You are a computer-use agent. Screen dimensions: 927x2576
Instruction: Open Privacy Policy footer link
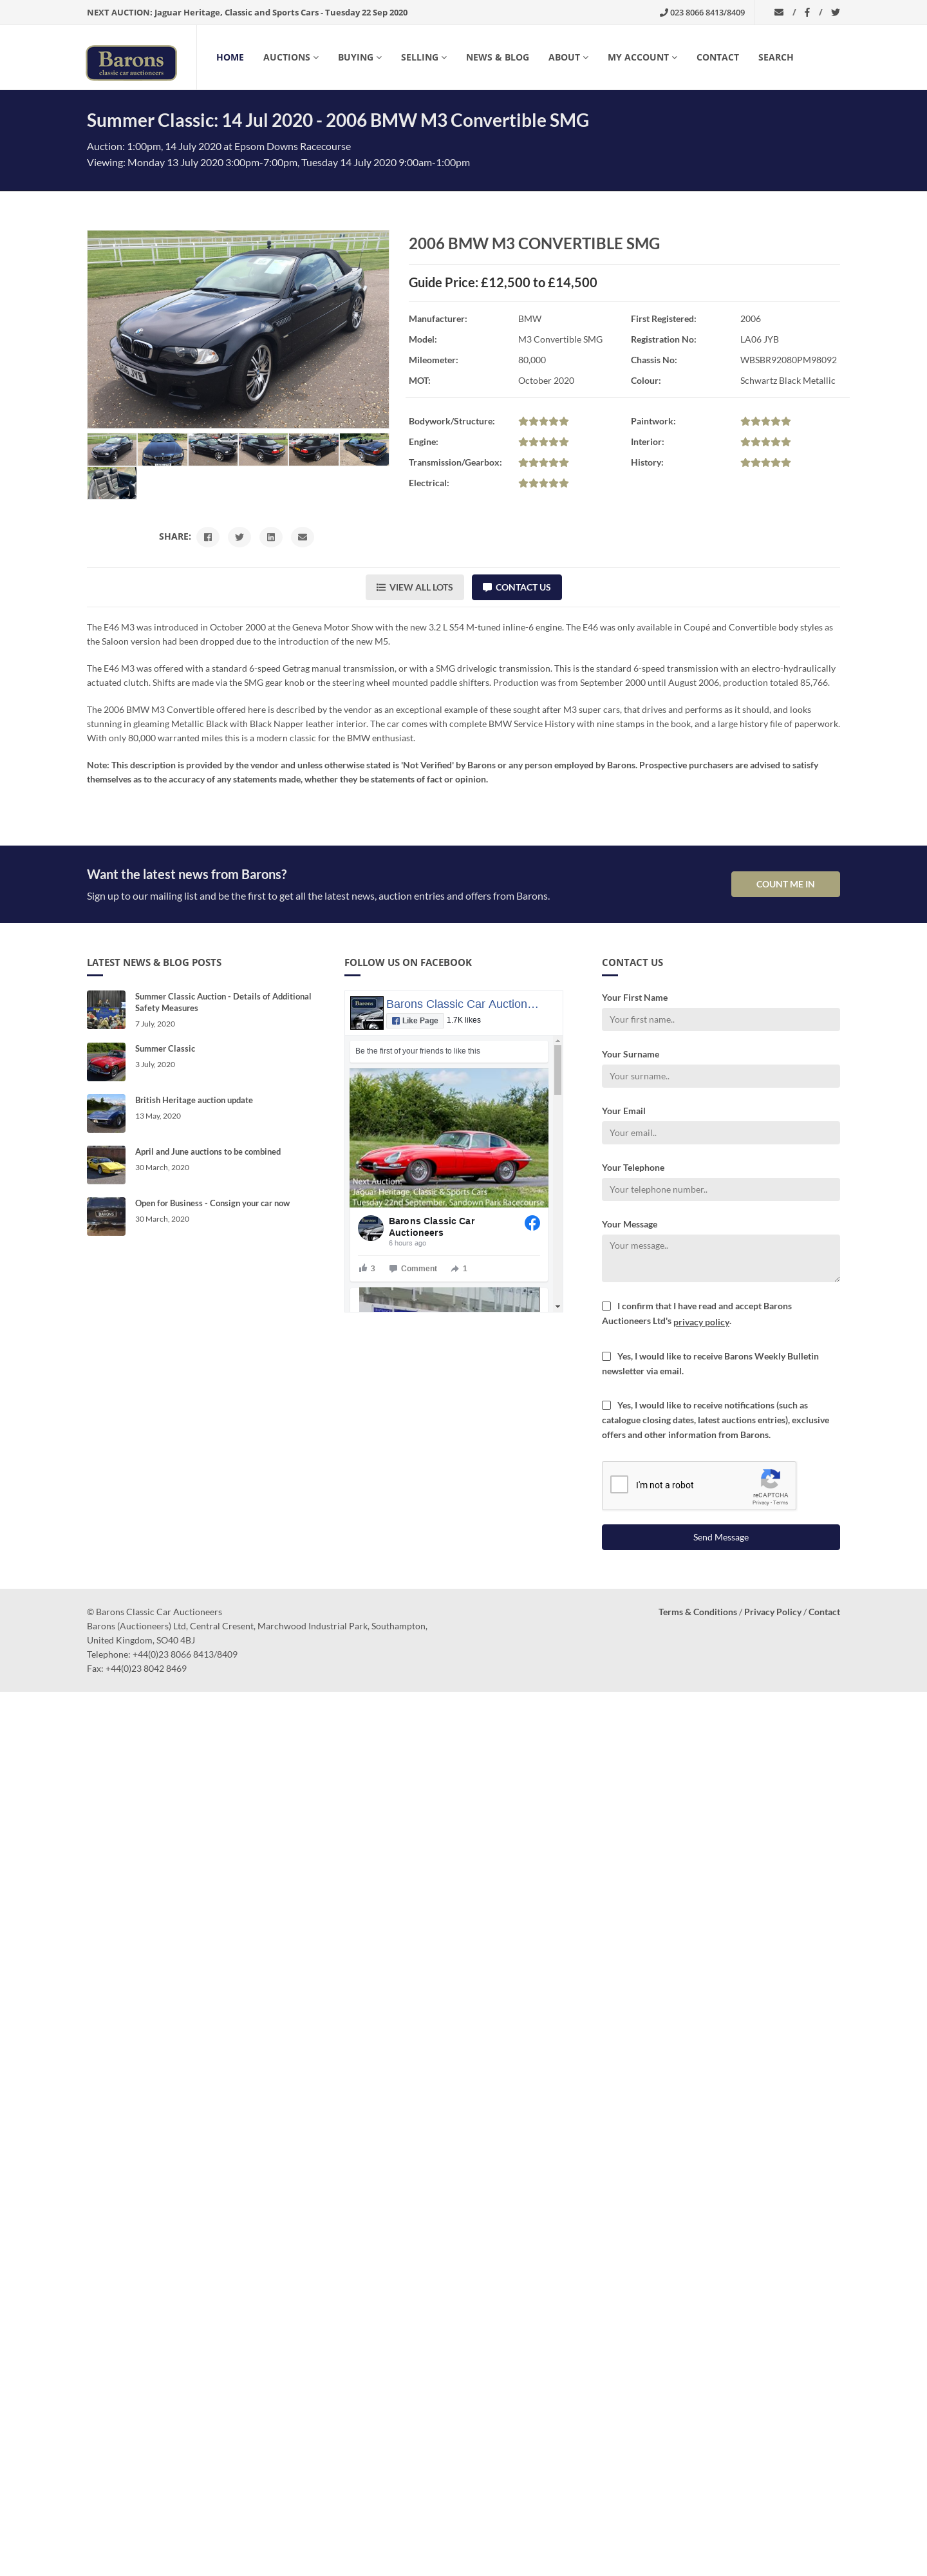[772, 1612]
